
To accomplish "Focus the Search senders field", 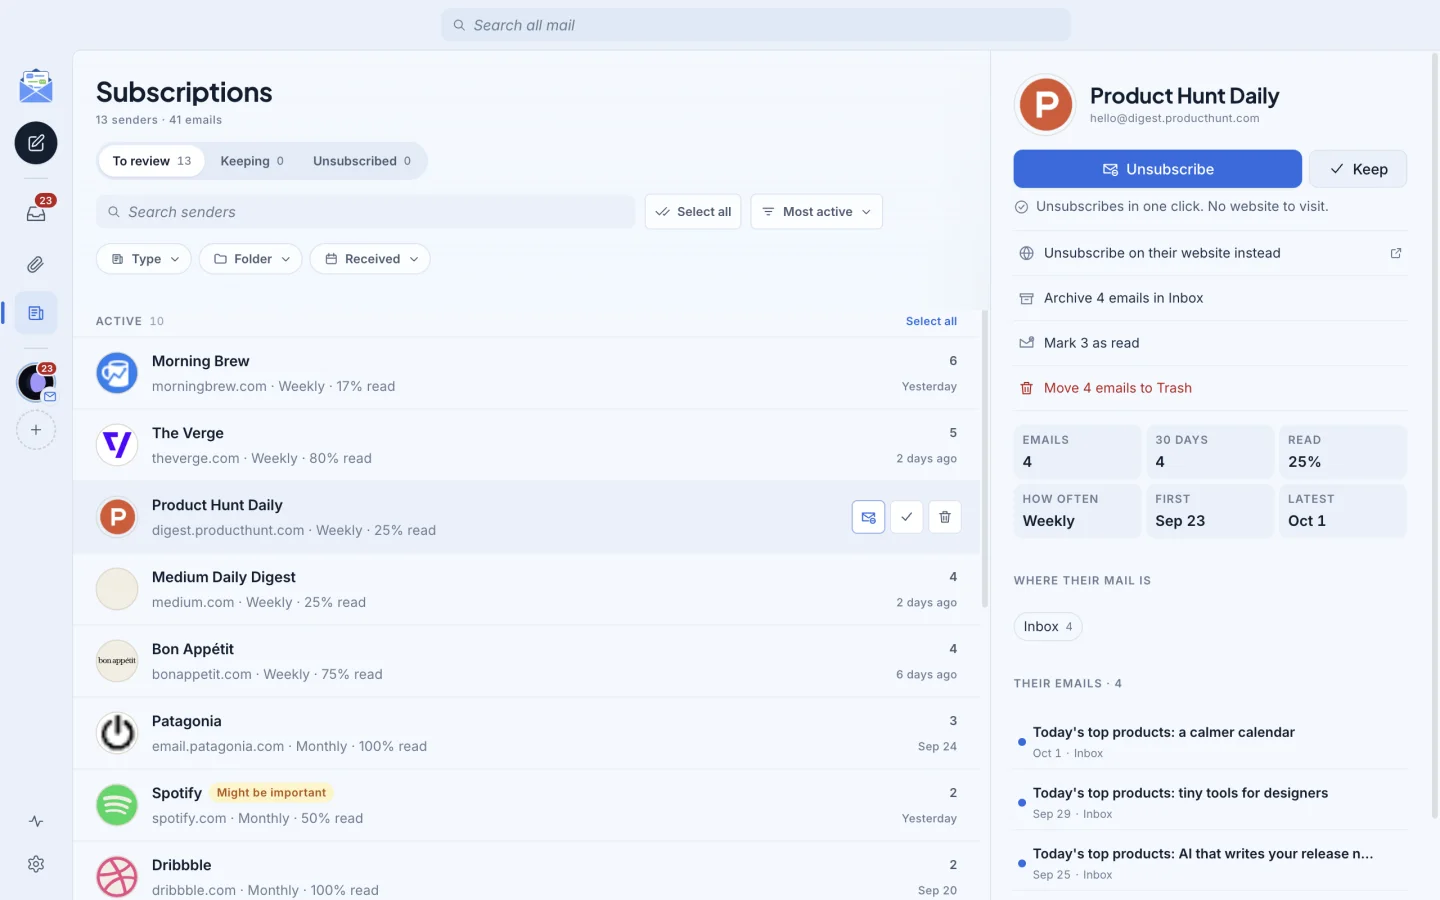I will pos(366,212).
